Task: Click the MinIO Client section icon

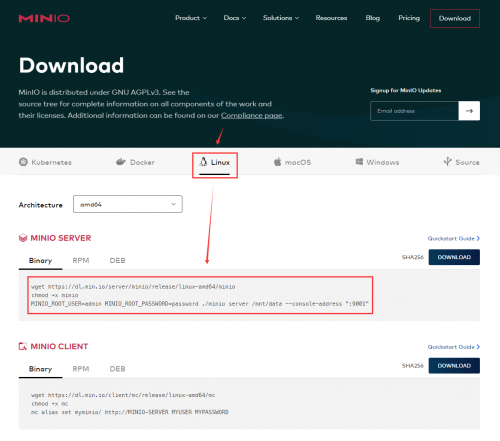Action: (23, 346)
